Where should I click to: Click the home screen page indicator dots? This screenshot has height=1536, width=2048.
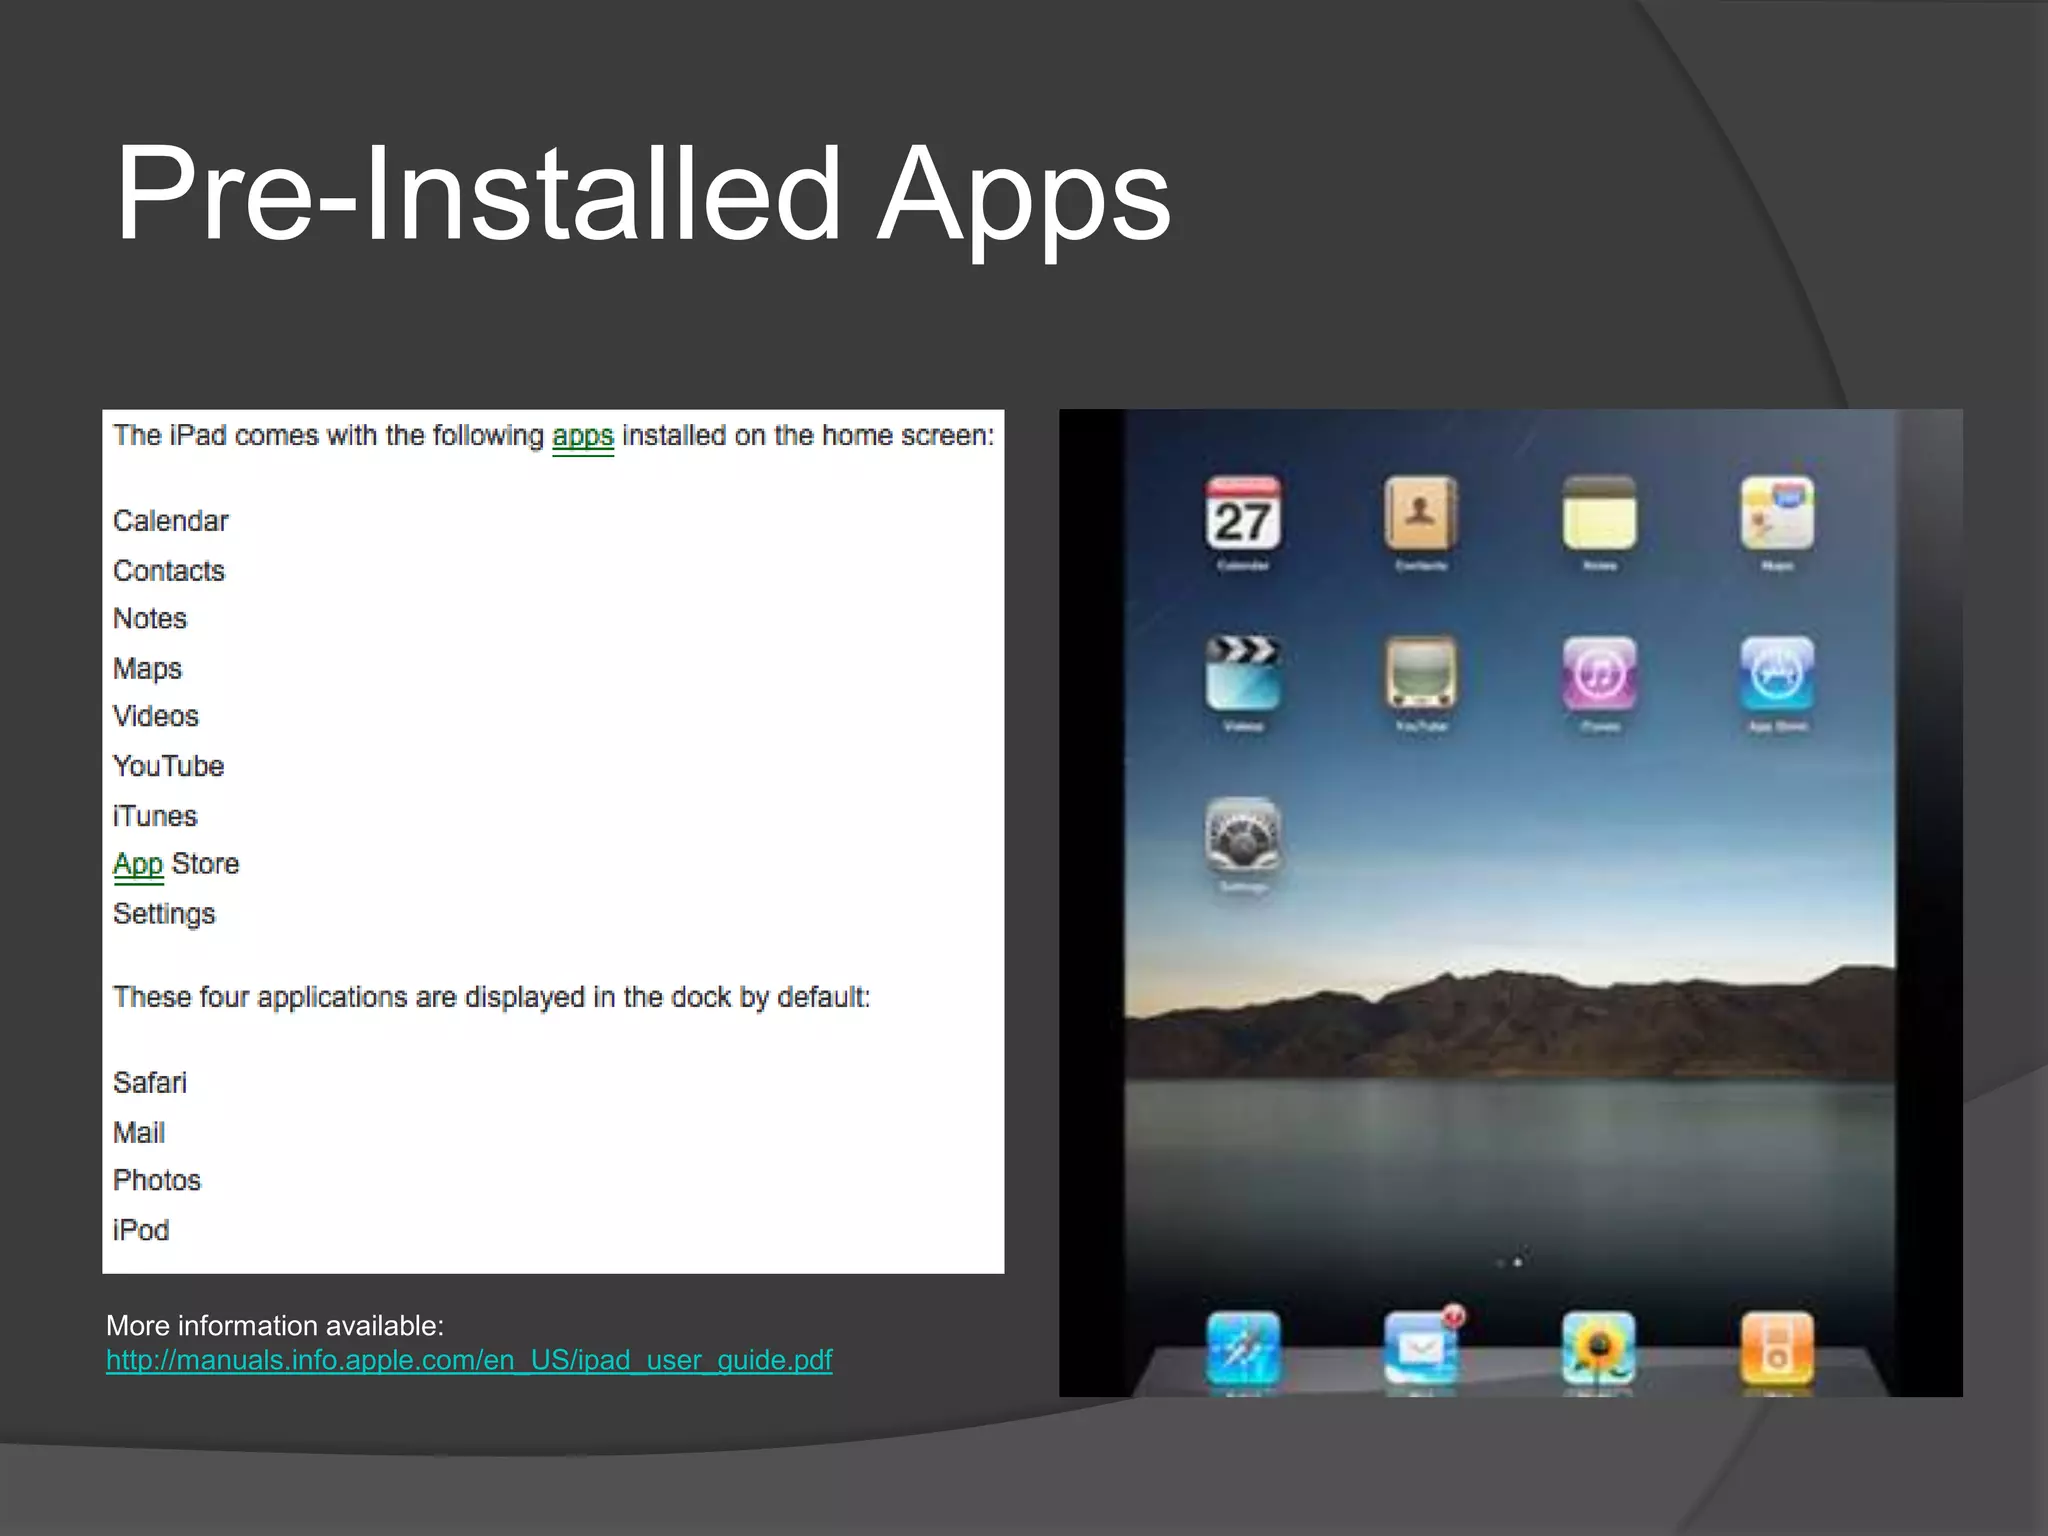[1509, 1263]
